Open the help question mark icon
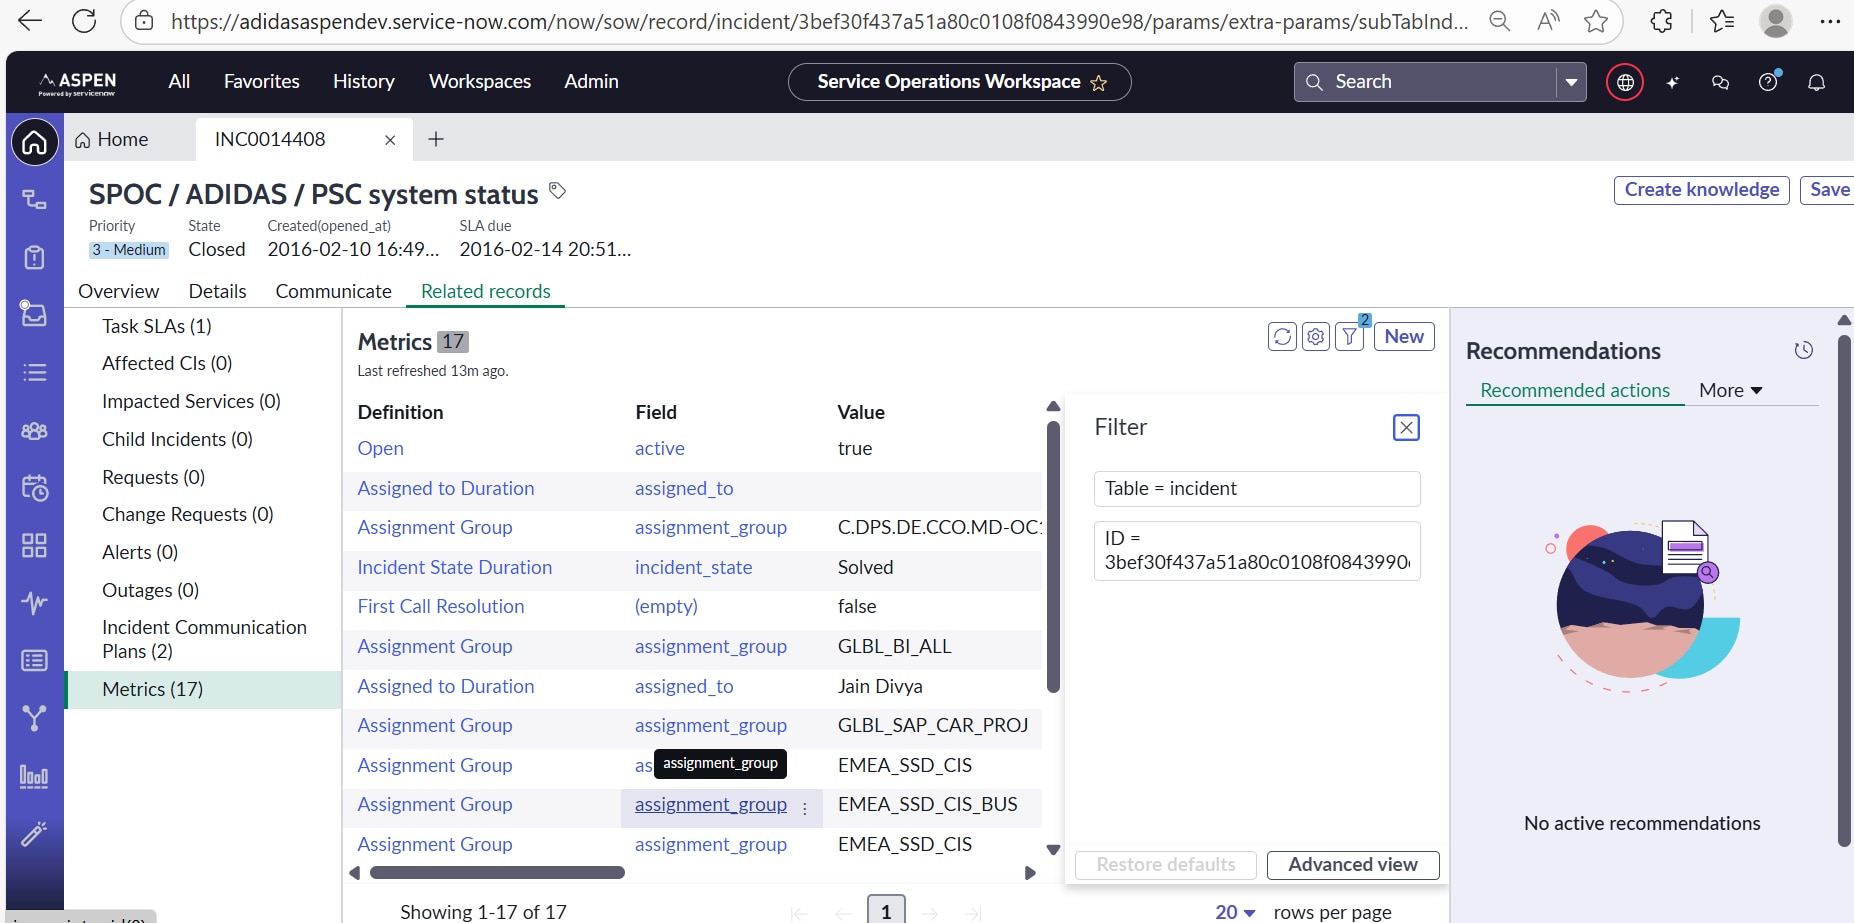The height and width of the screenshot is (923, 1854). click(1769, 82)
